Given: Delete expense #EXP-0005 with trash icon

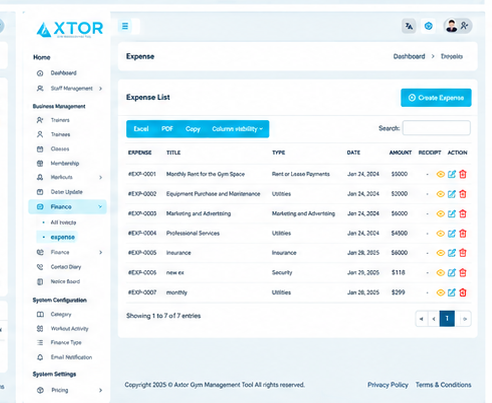Looking at the screenshot, I should pyautogui.click(x=463, y=253).
